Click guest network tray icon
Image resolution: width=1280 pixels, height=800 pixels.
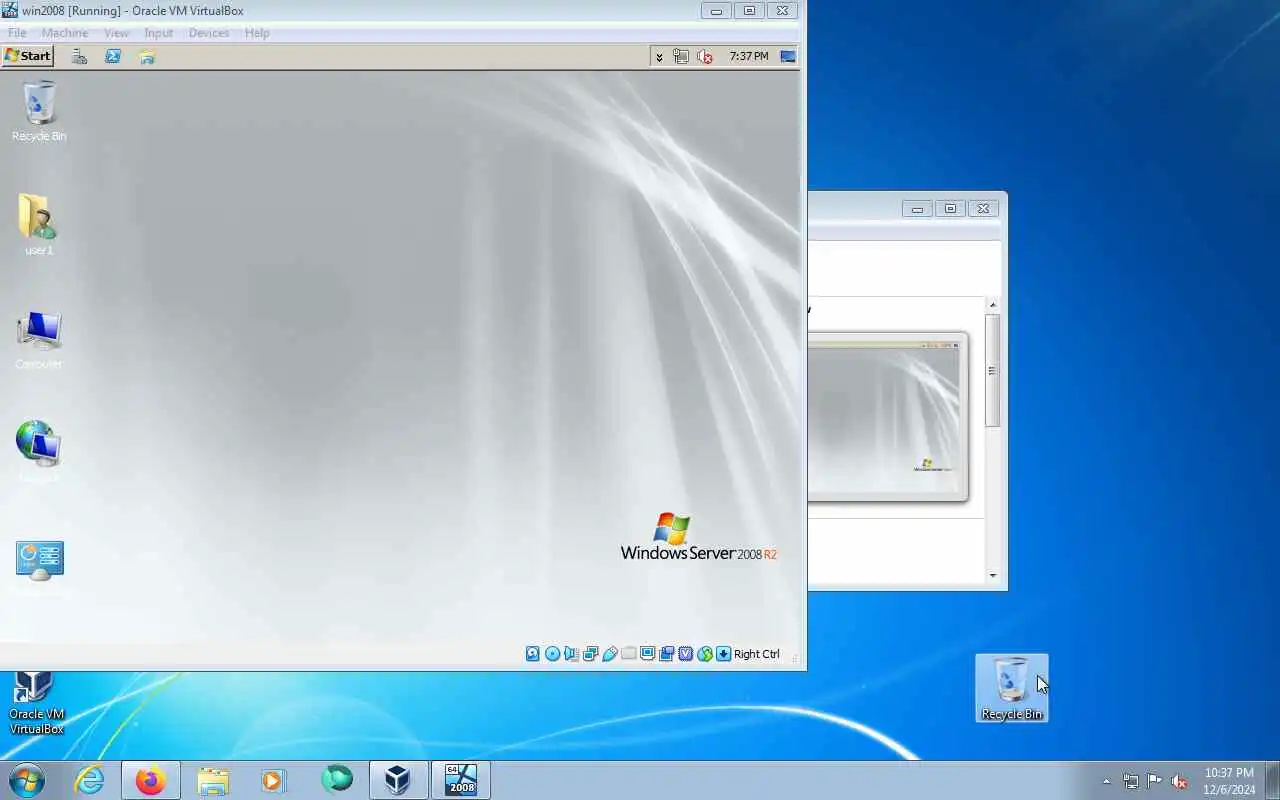[681, 57]
